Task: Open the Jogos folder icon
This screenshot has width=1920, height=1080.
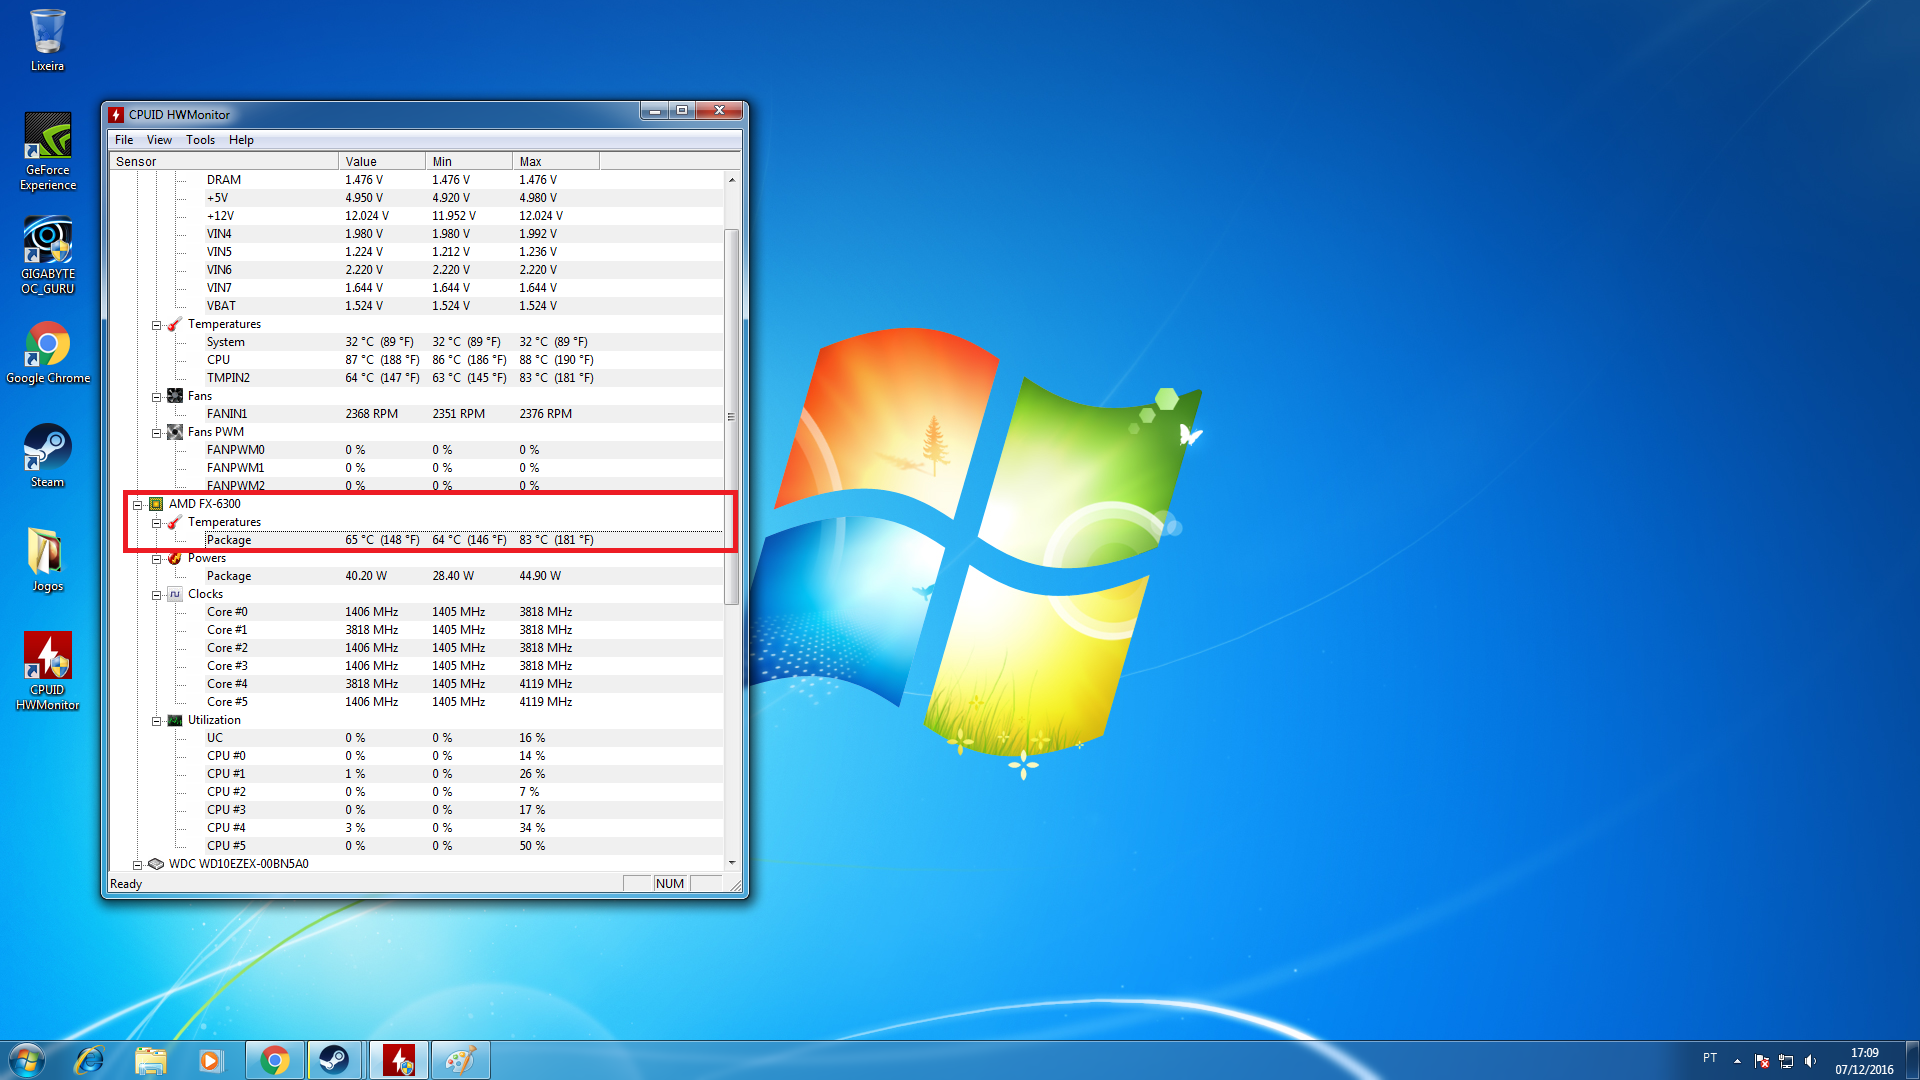Action: pos(47,561)
